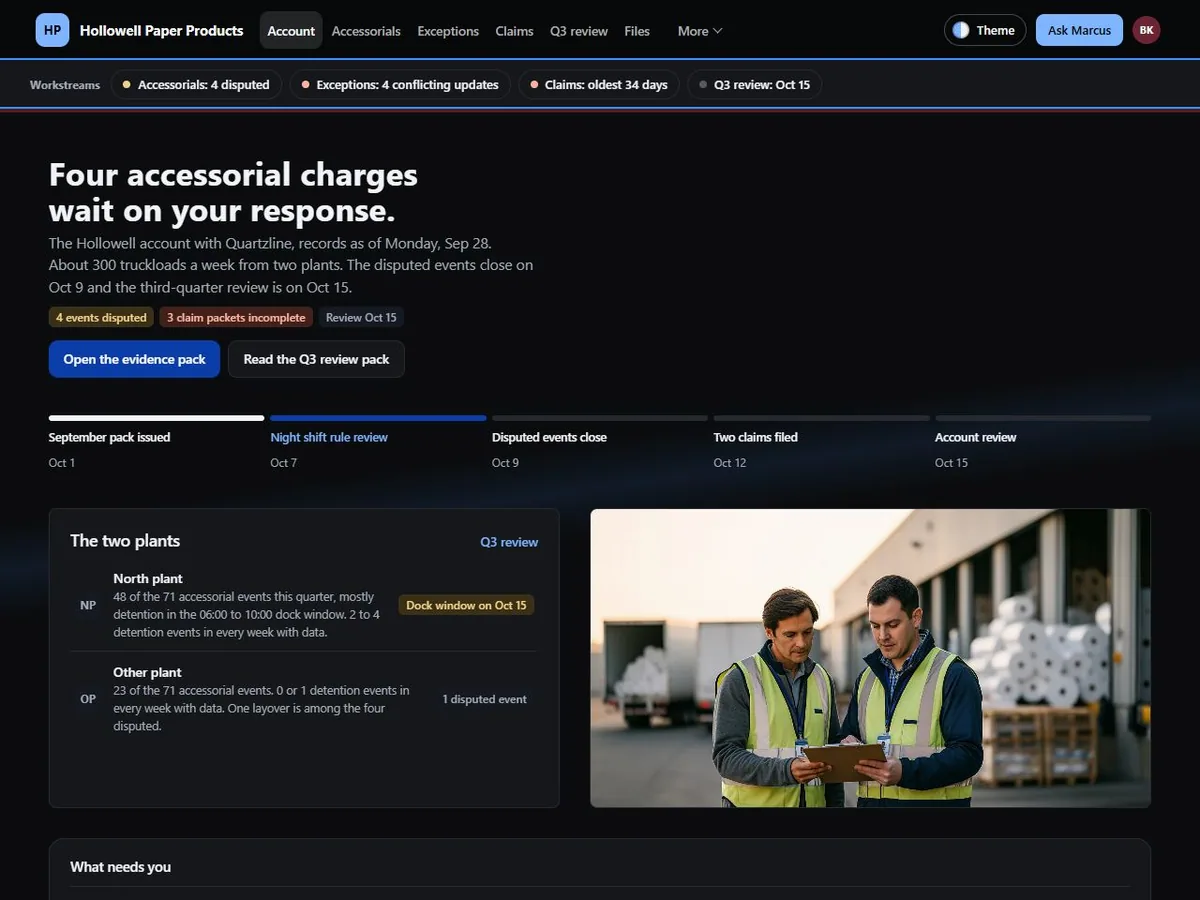Open the Claims tab
1200x900 pixels.
(514, 31)
